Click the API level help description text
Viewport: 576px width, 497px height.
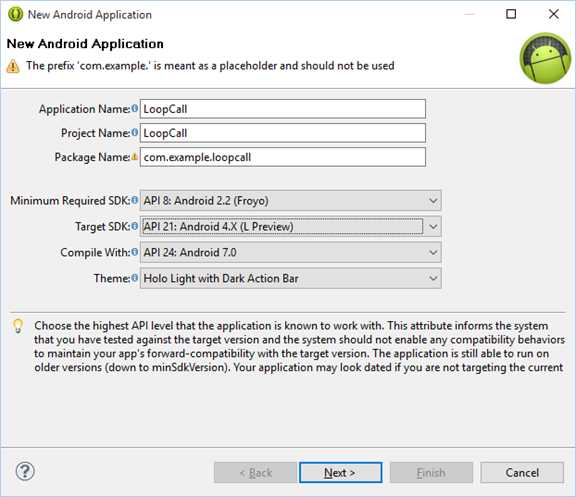pos(299,346)
